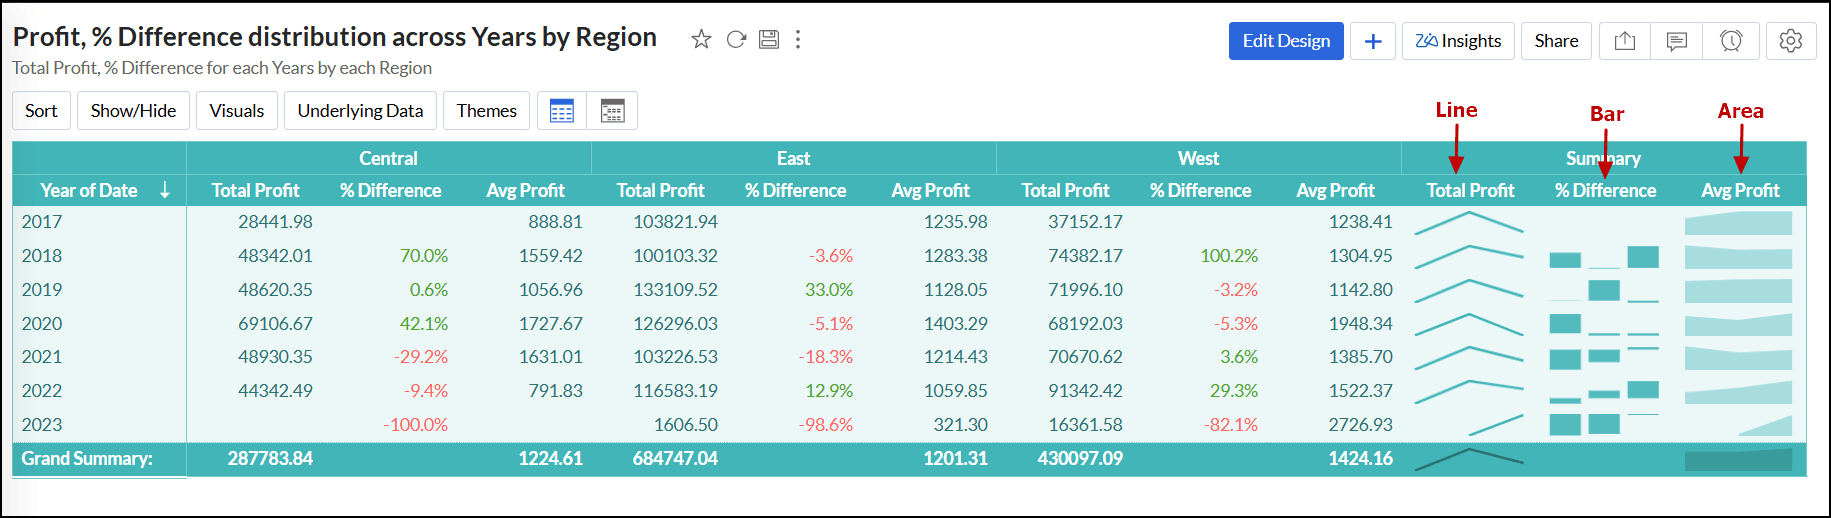The width and height of the screenshot is (1831, 518).
Task: Save the report with the floppy disk icon
Action: click(768, 39)
